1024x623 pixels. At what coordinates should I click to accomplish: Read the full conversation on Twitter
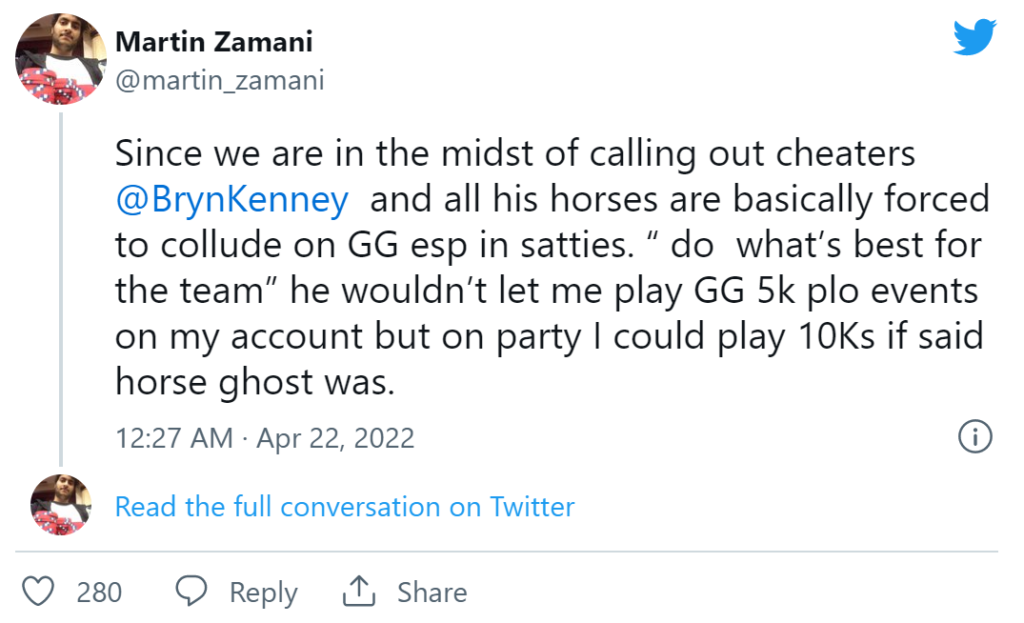coord(345,506)
